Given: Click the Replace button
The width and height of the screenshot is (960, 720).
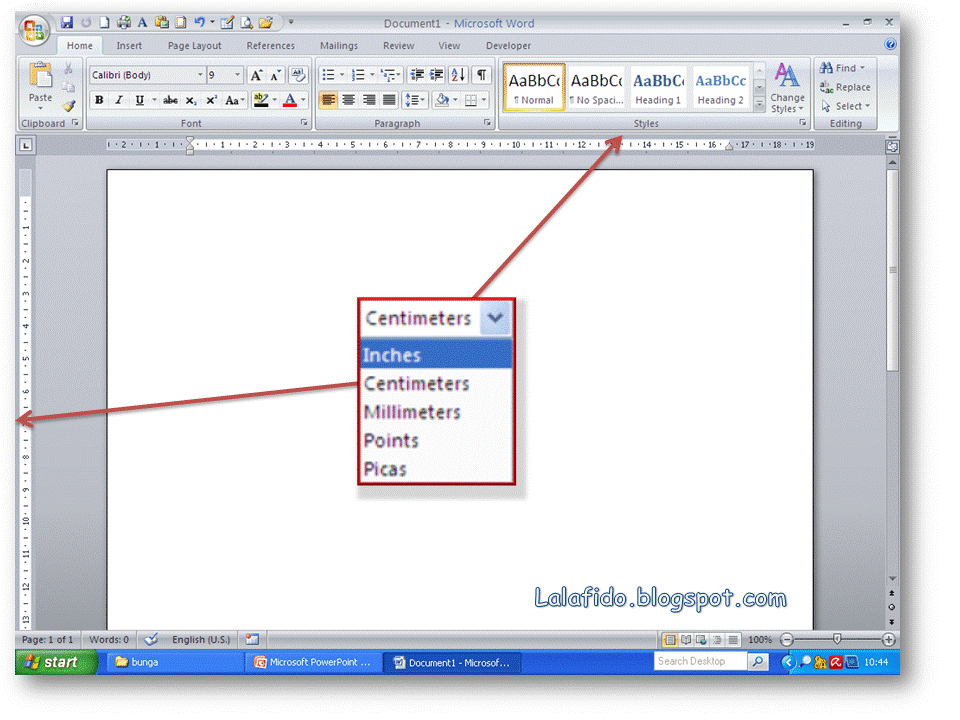Looking at the screenshot, I should click(x=846, y=87).
